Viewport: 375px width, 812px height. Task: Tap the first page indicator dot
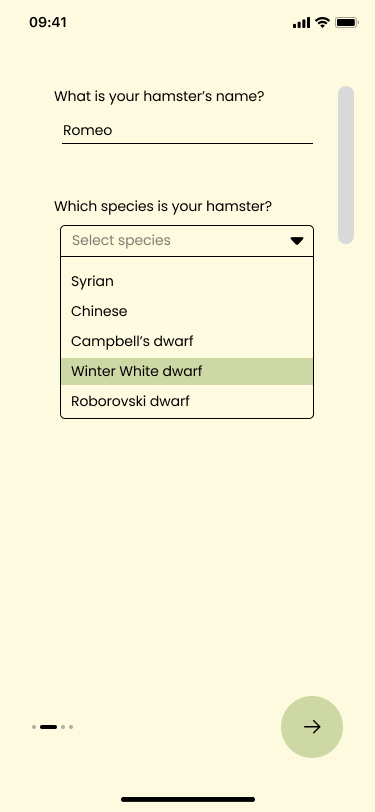34,727
